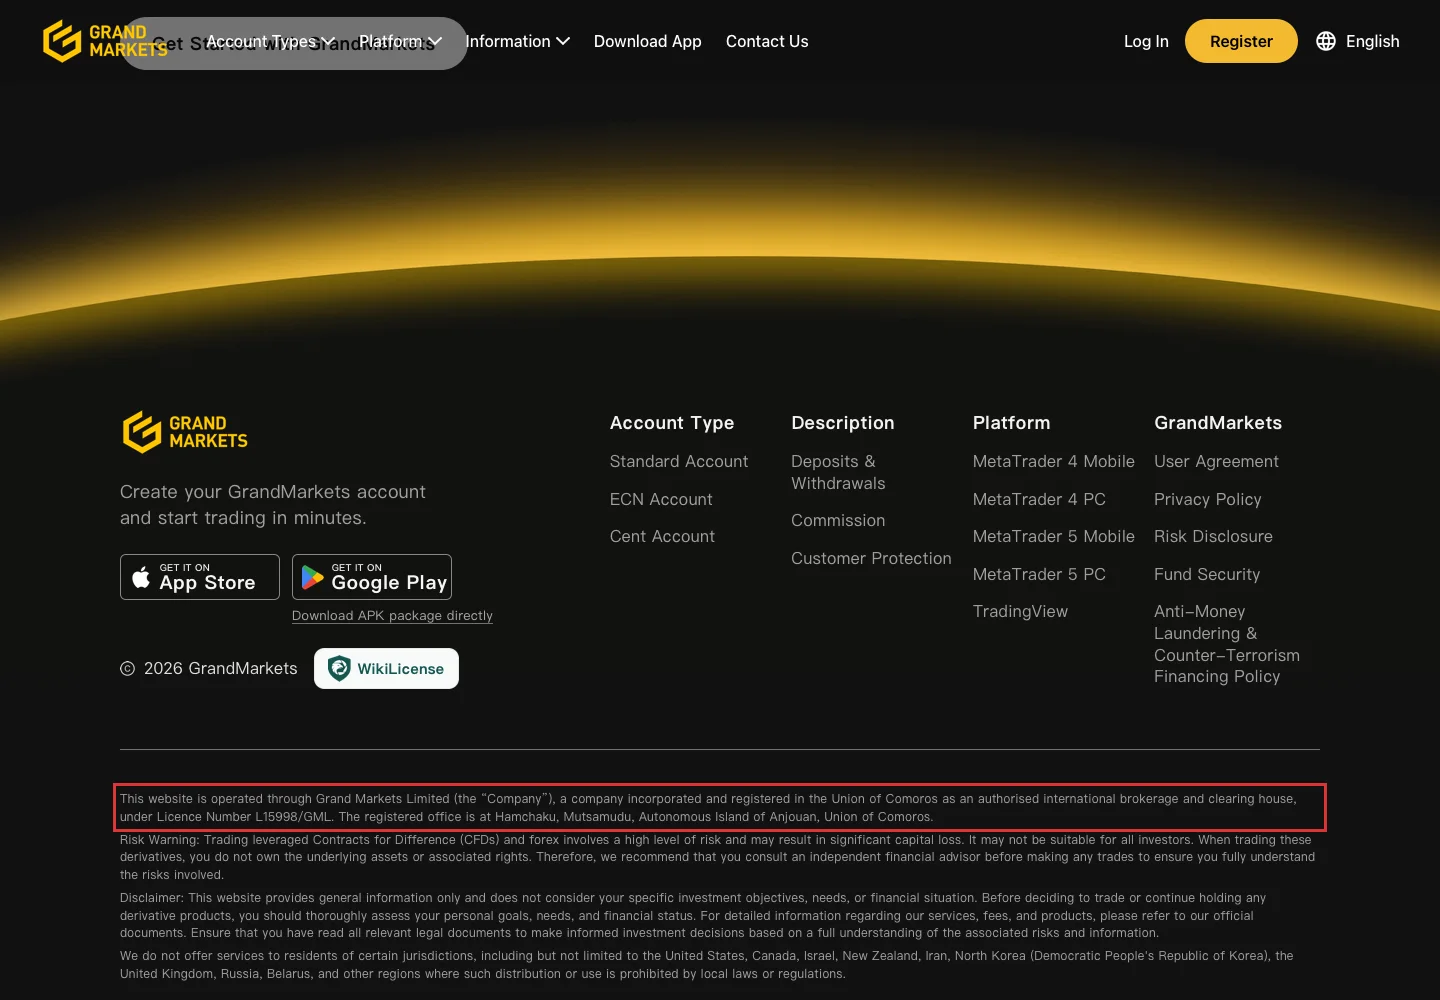Click the GrandMarkets logo in header

pos(105,41)
